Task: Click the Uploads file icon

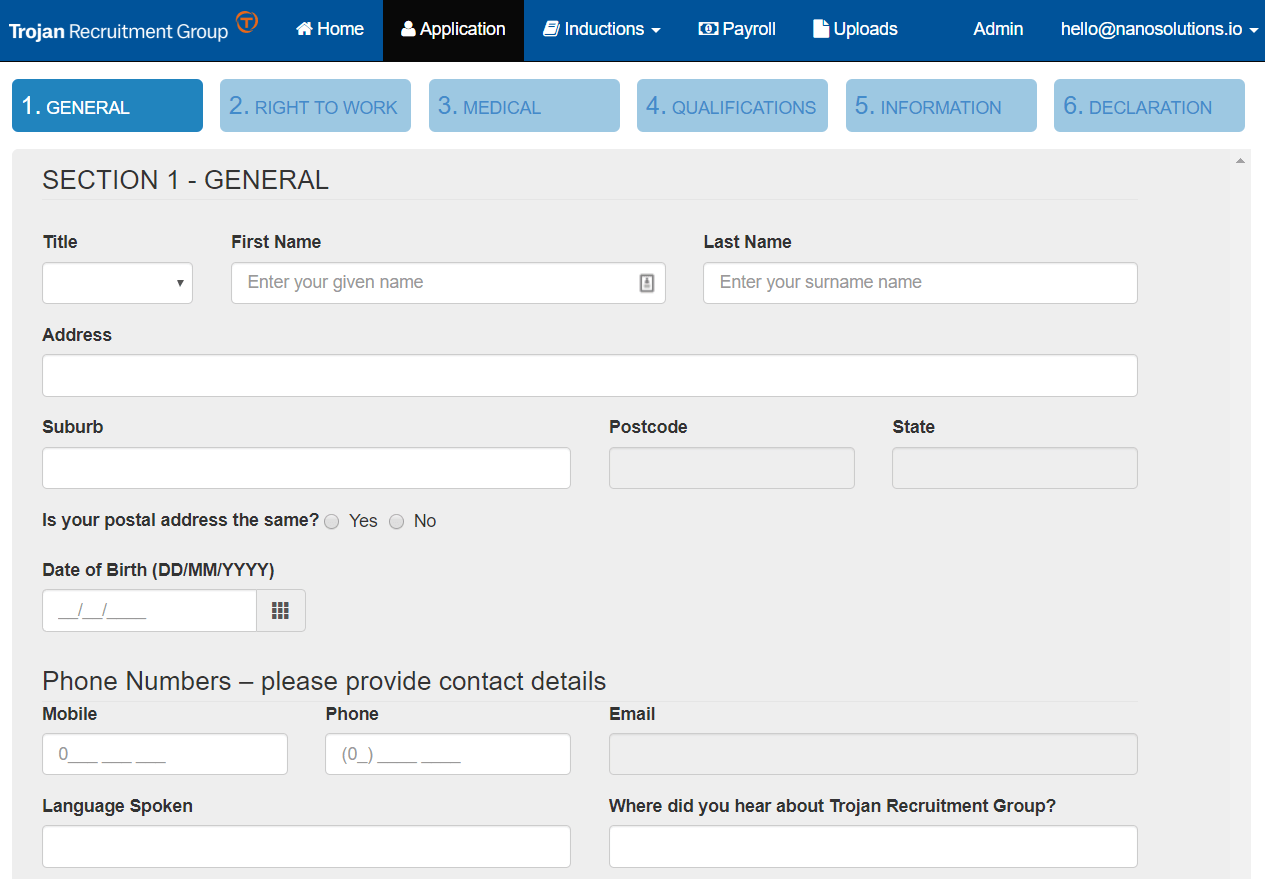Action: point(821,29)
